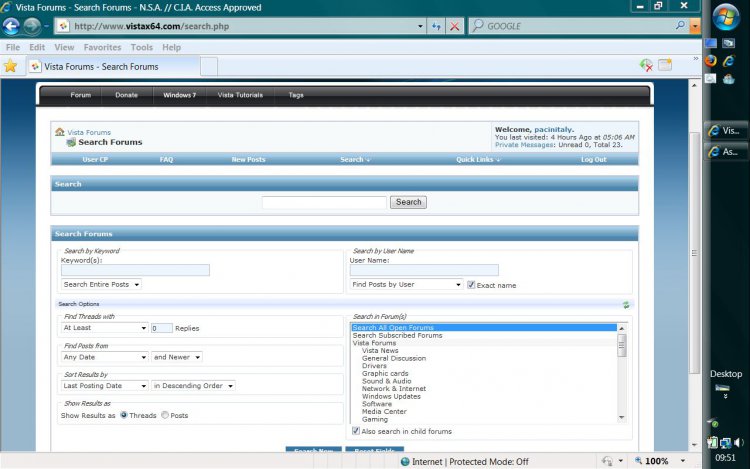Click the green check with red X toolbar icon
Screen dimensions: 750x469
pyautogui.click(x=646, y=65)
